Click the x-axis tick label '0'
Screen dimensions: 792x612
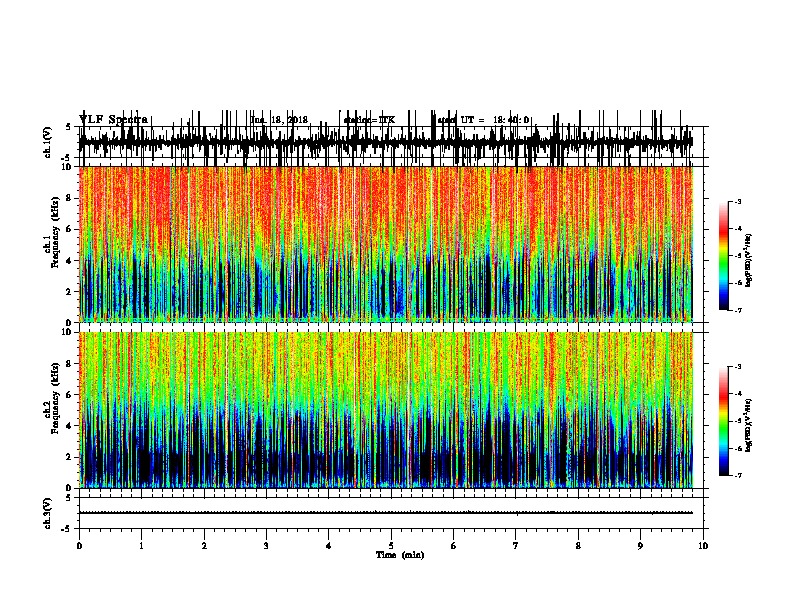(79, 546)
